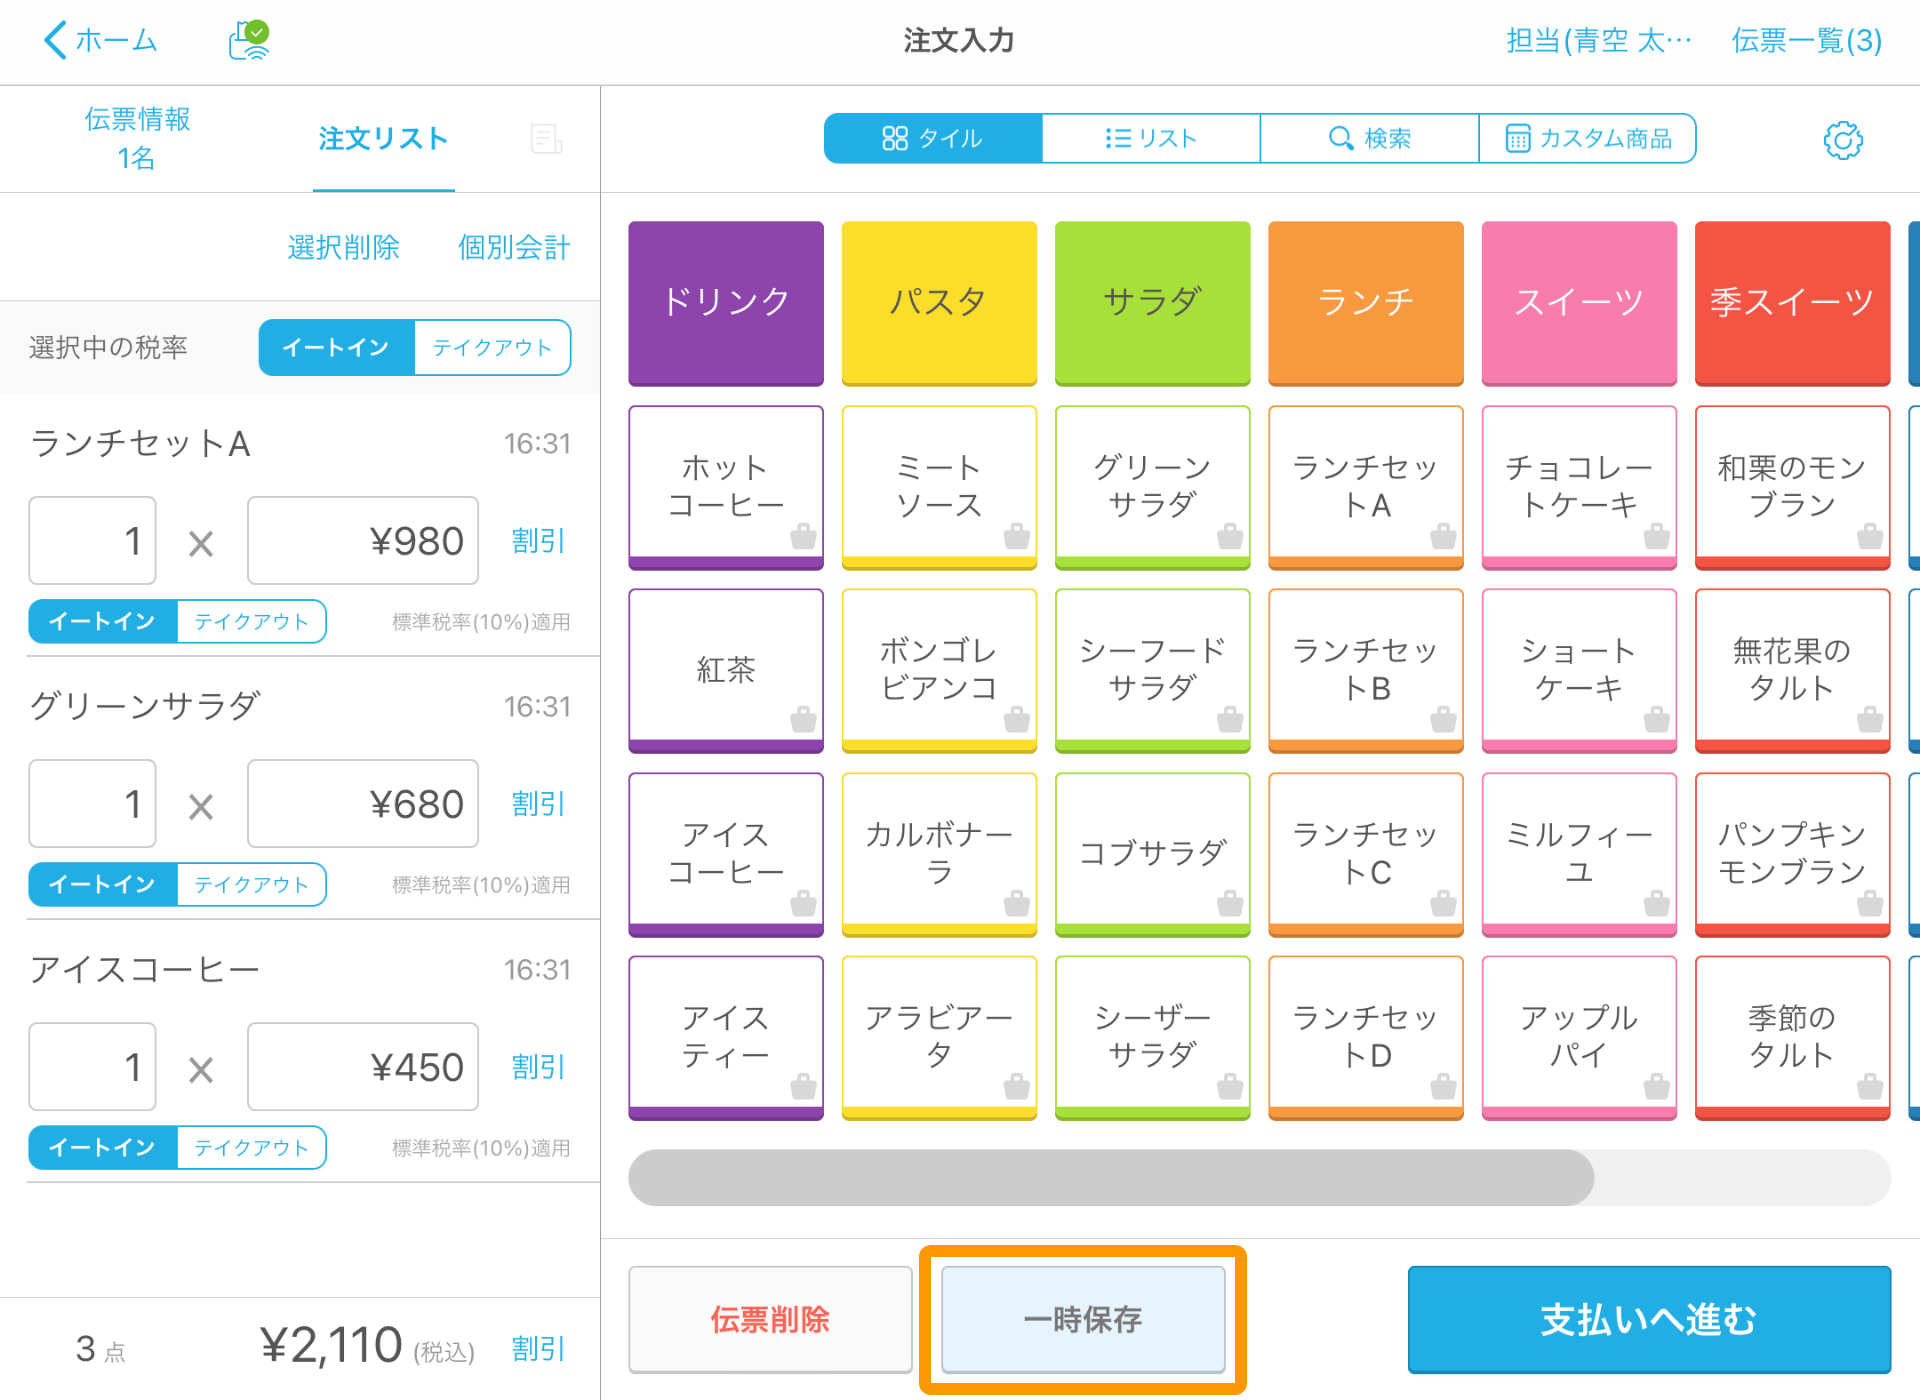Click the 一時保存 temporary save button
Viewport: 1920px width, 1400px height.
coord(1083,1320)
